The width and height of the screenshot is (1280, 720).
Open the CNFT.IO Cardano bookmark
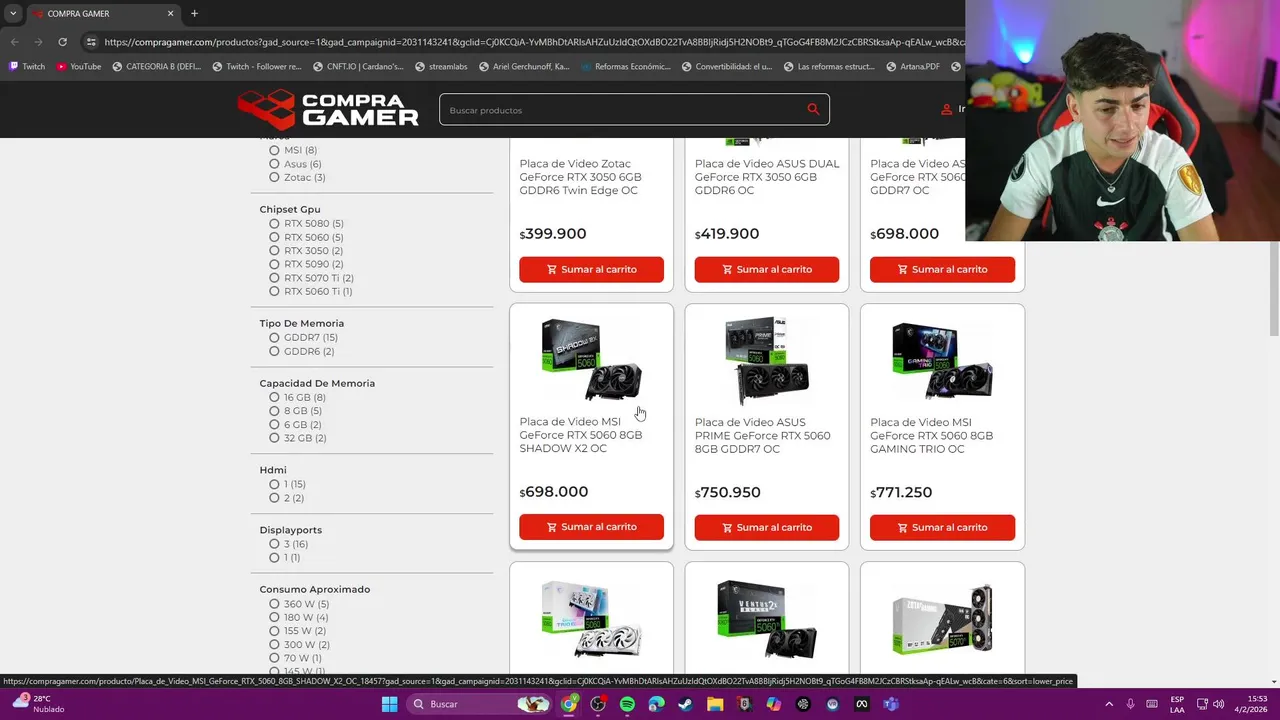click(x=357, y=67)
